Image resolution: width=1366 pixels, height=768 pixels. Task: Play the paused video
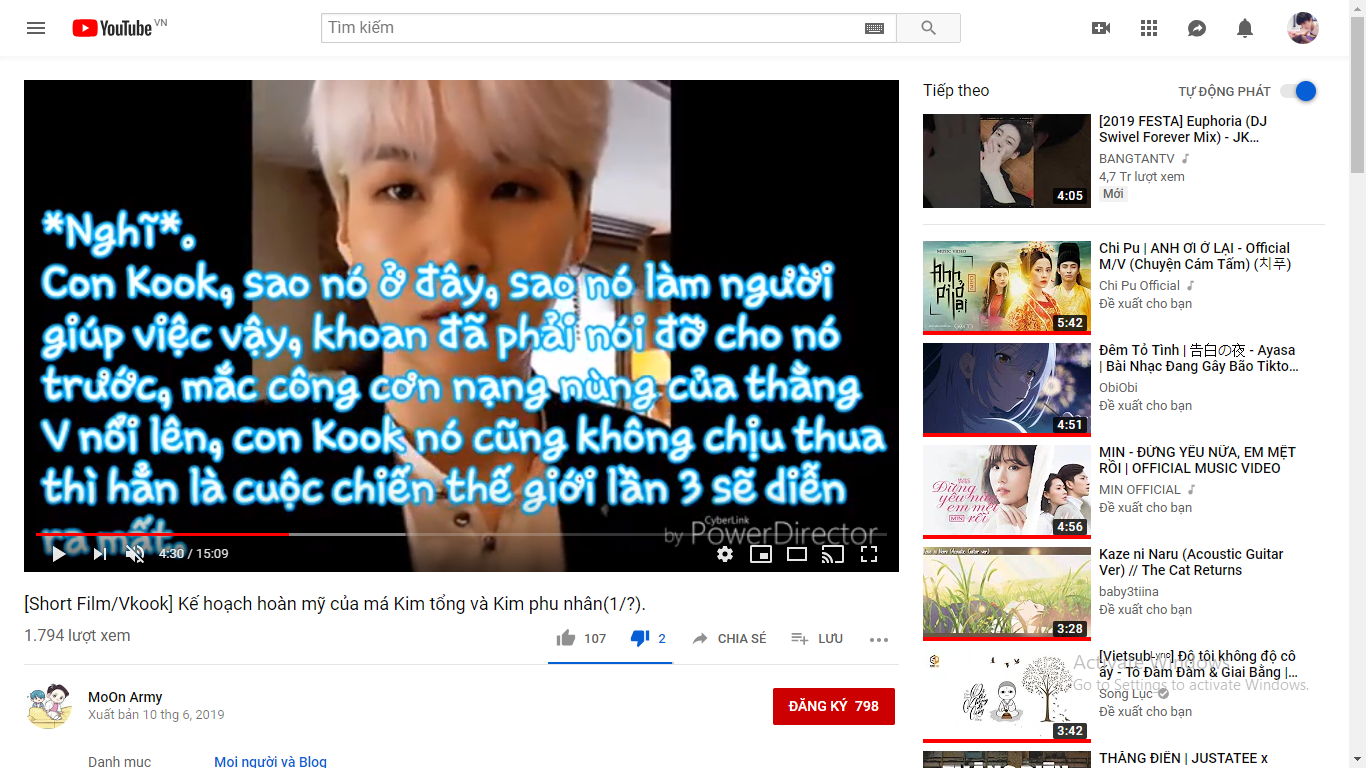[x=59, y=554]
